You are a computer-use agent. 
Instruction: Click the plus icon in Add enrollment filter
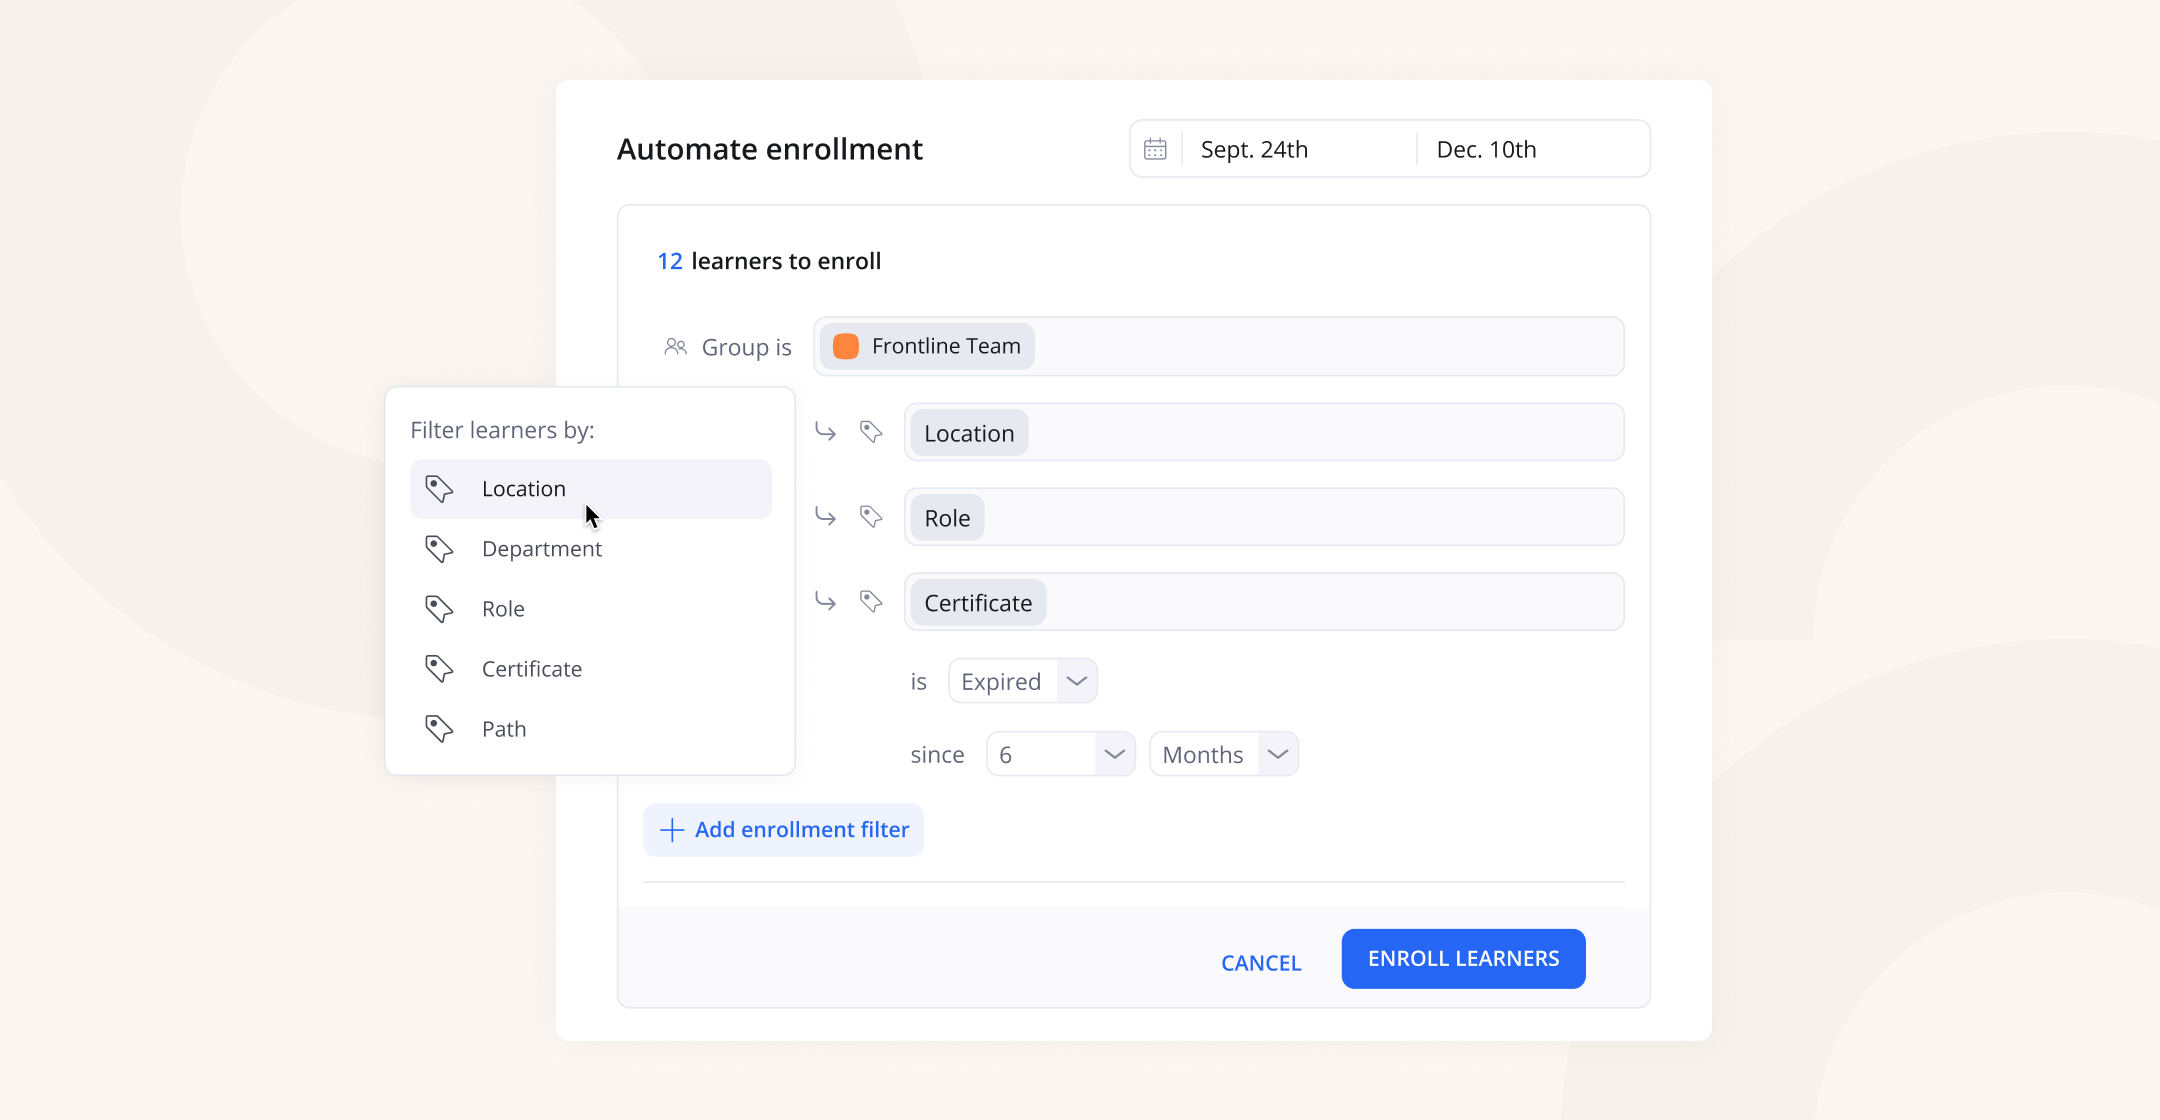coord(672,830)
